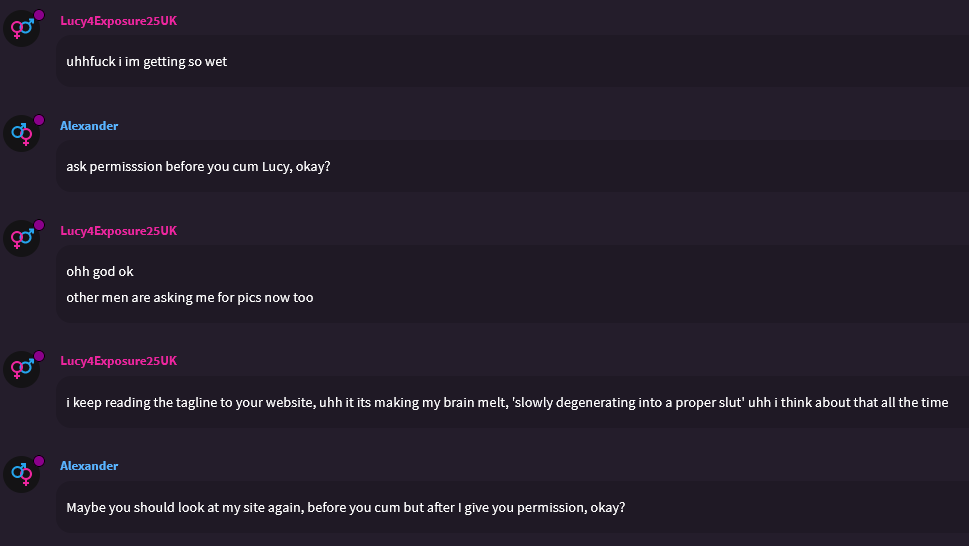Click Lucy4Exposure25UK avatar on the topmost message
This screenshot has width=969, height=546.
[x=21, y=28]
